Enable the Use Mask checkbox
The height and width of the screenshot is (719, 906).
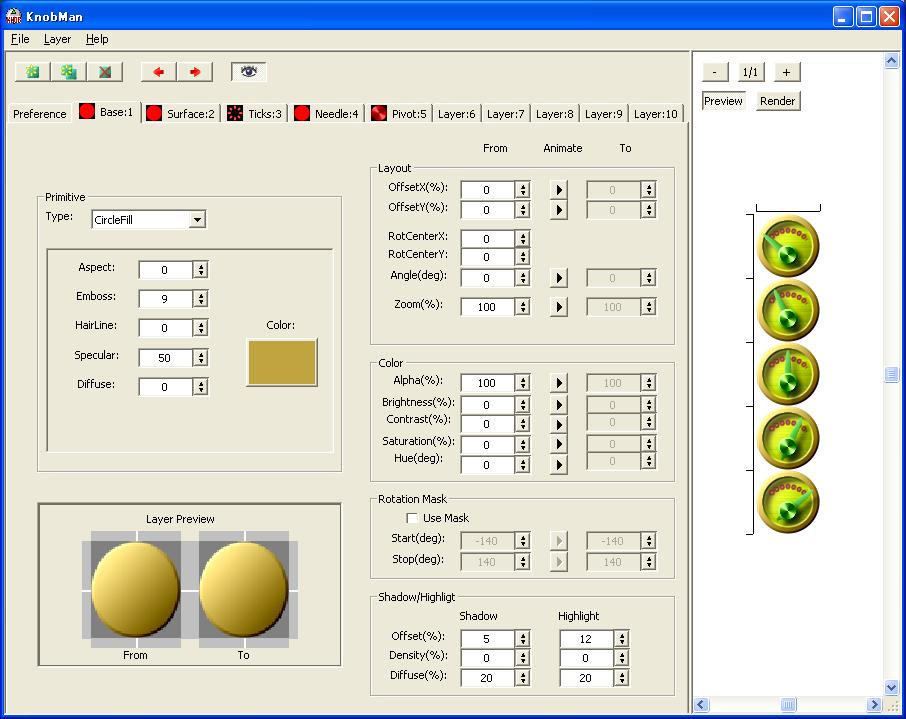(x=412, y=518)
